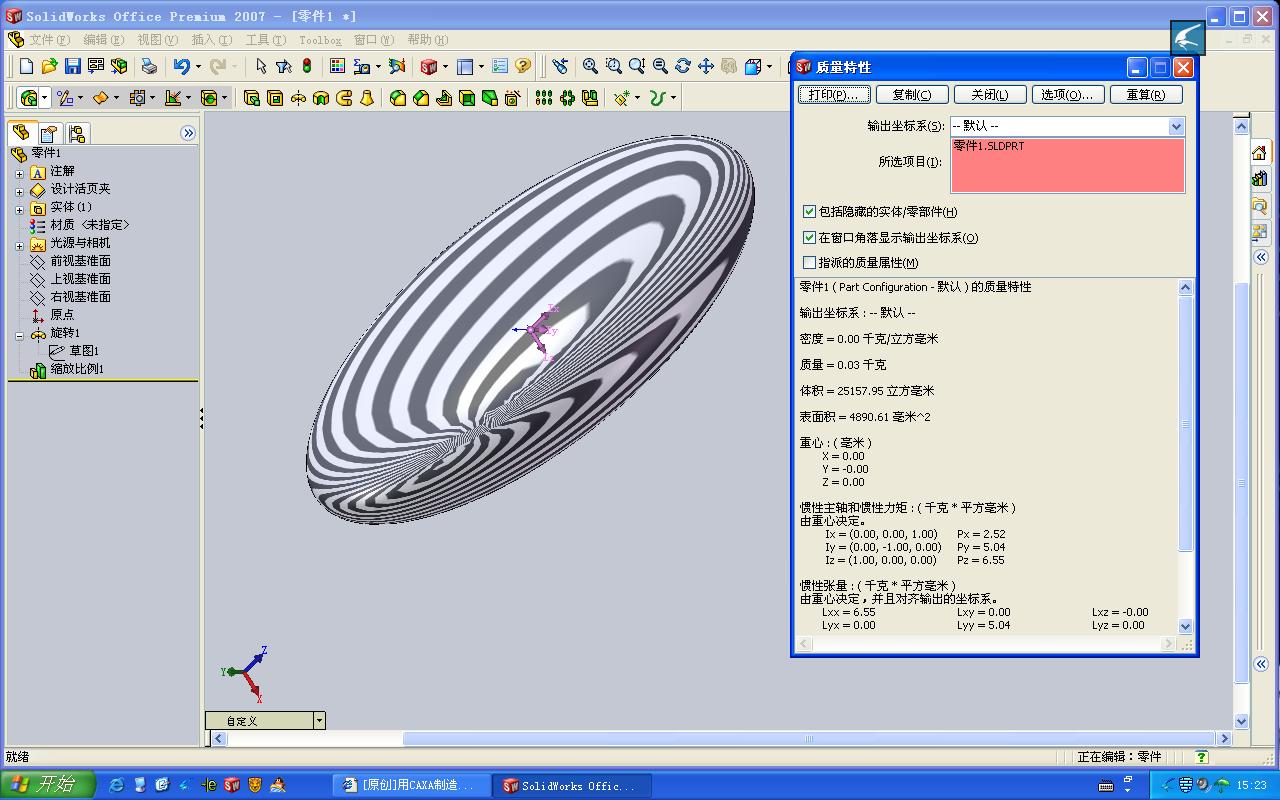Viewport: 1280px width, 800px height.
Task: Click the Extruded Boss toolbar icon
Action: (x=251, y=97)
